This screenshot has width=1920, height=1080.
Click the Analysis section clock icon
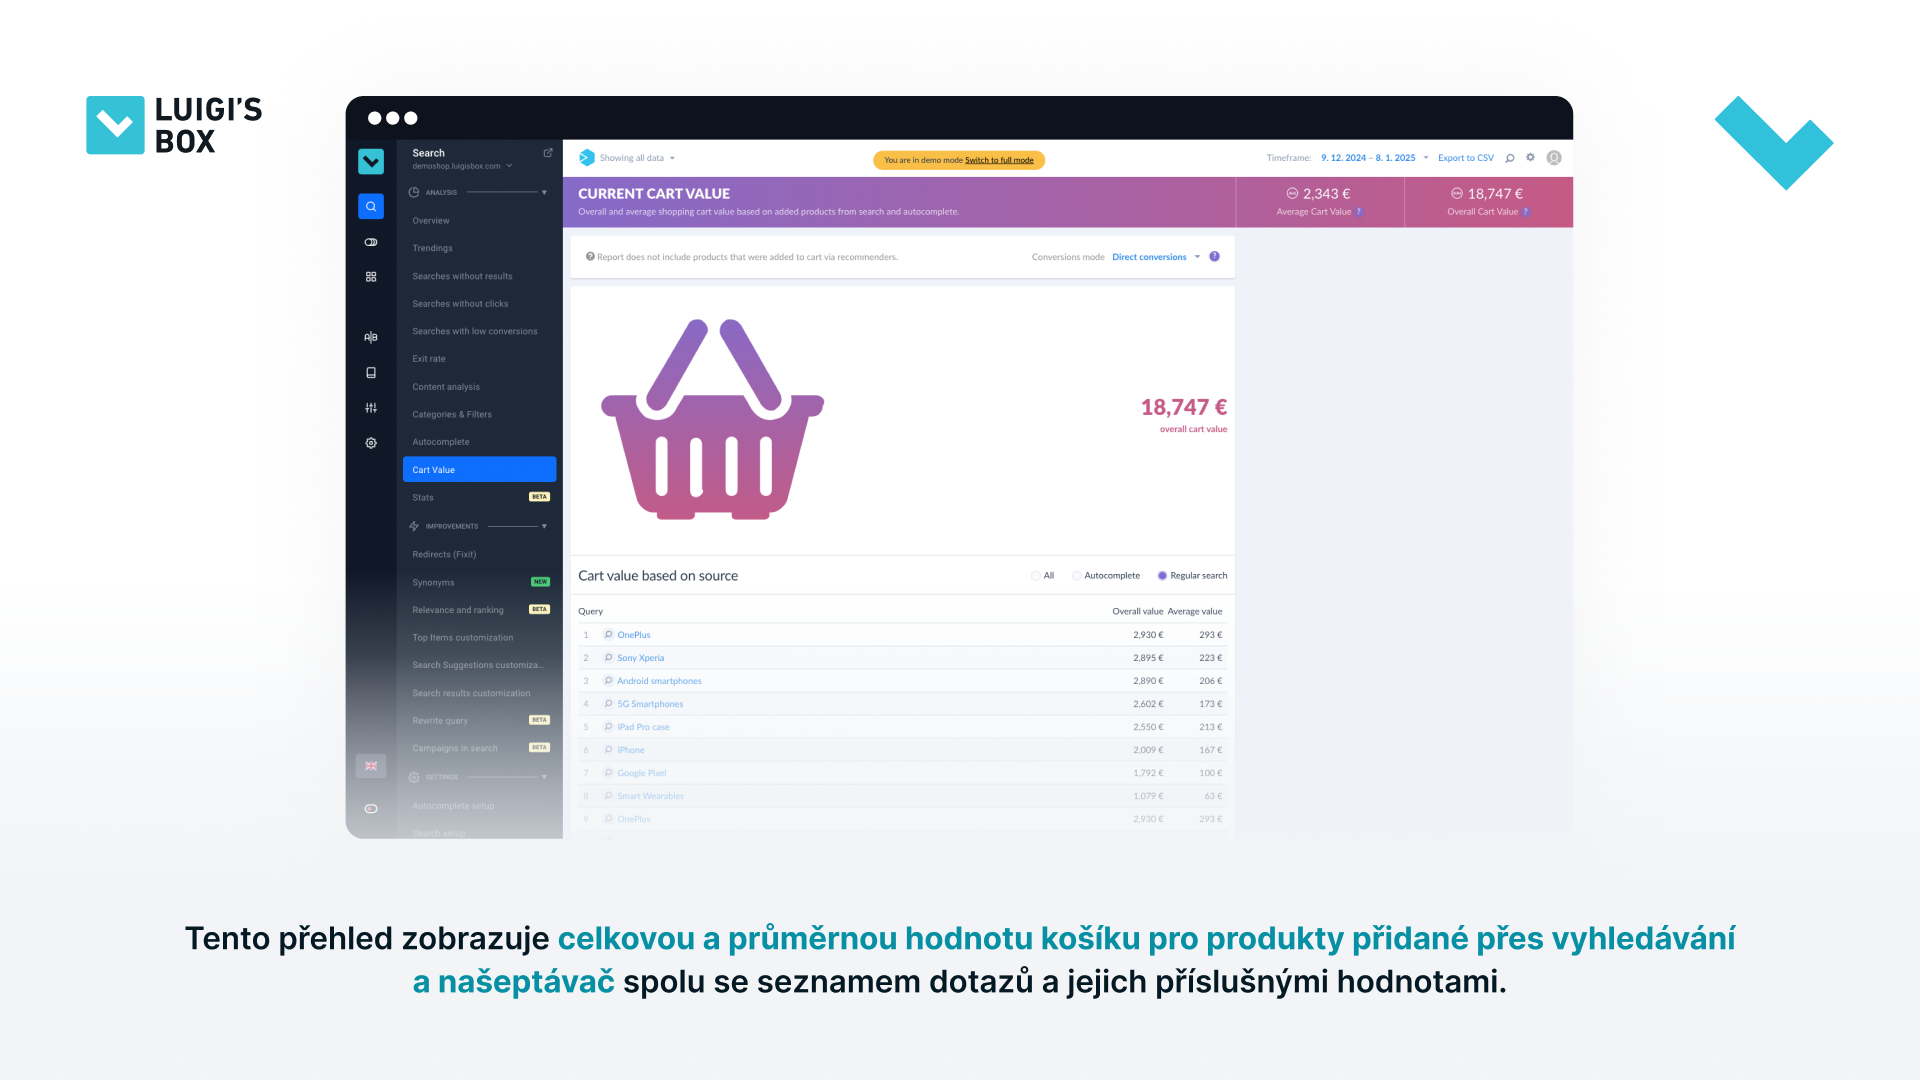(414, 192)
